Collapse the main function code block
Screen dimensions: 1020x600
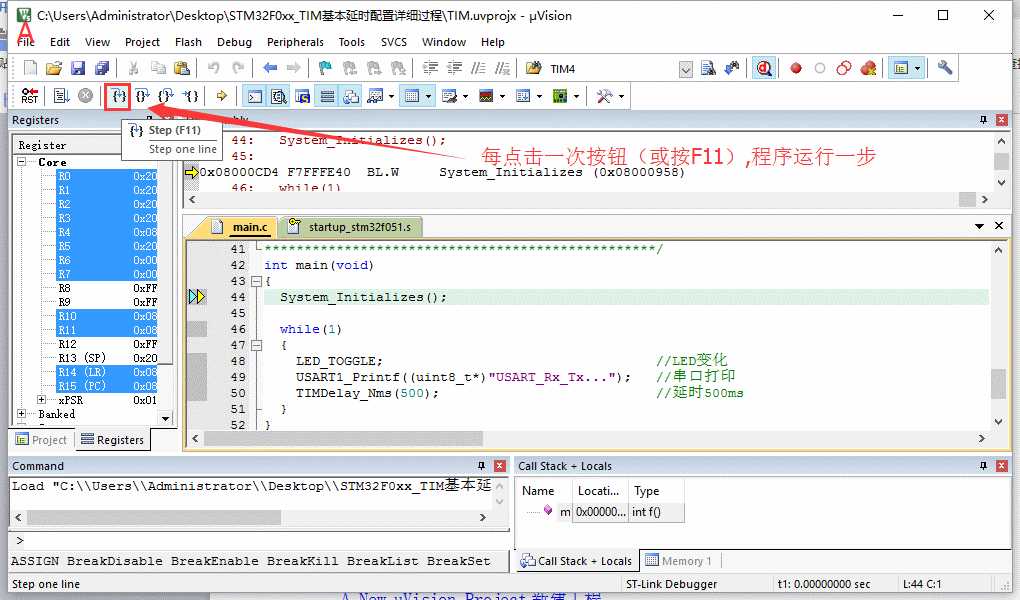(x=256, y=281)
